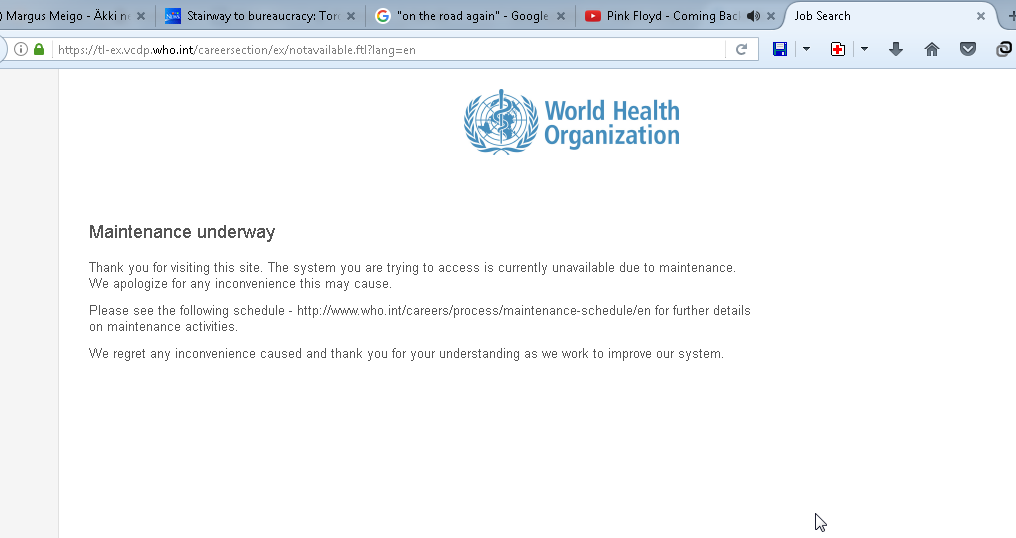
Task: Click the green secure padlock icon
Action: coord(39,49)
